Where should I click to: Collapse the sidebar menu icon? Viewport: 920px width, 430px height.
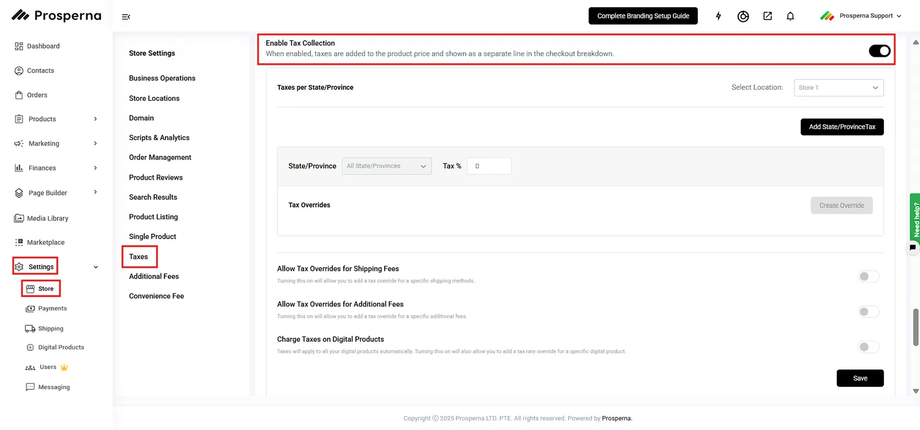126,17
